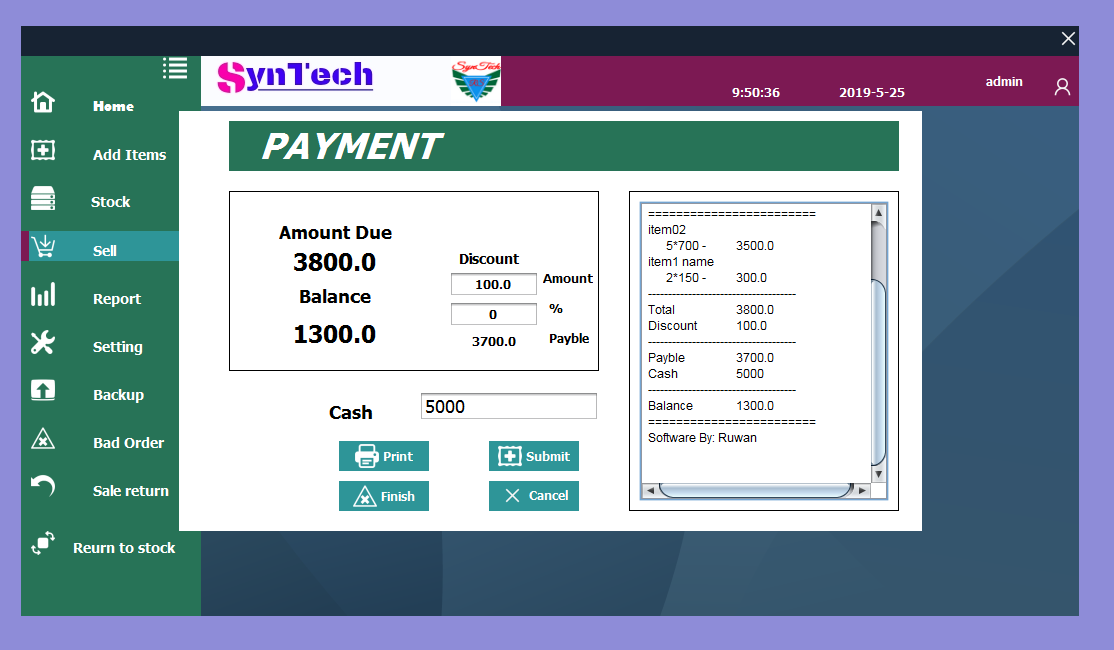Open Backup using the upload icon
The image size is (1114, 650).
point(42,389)
